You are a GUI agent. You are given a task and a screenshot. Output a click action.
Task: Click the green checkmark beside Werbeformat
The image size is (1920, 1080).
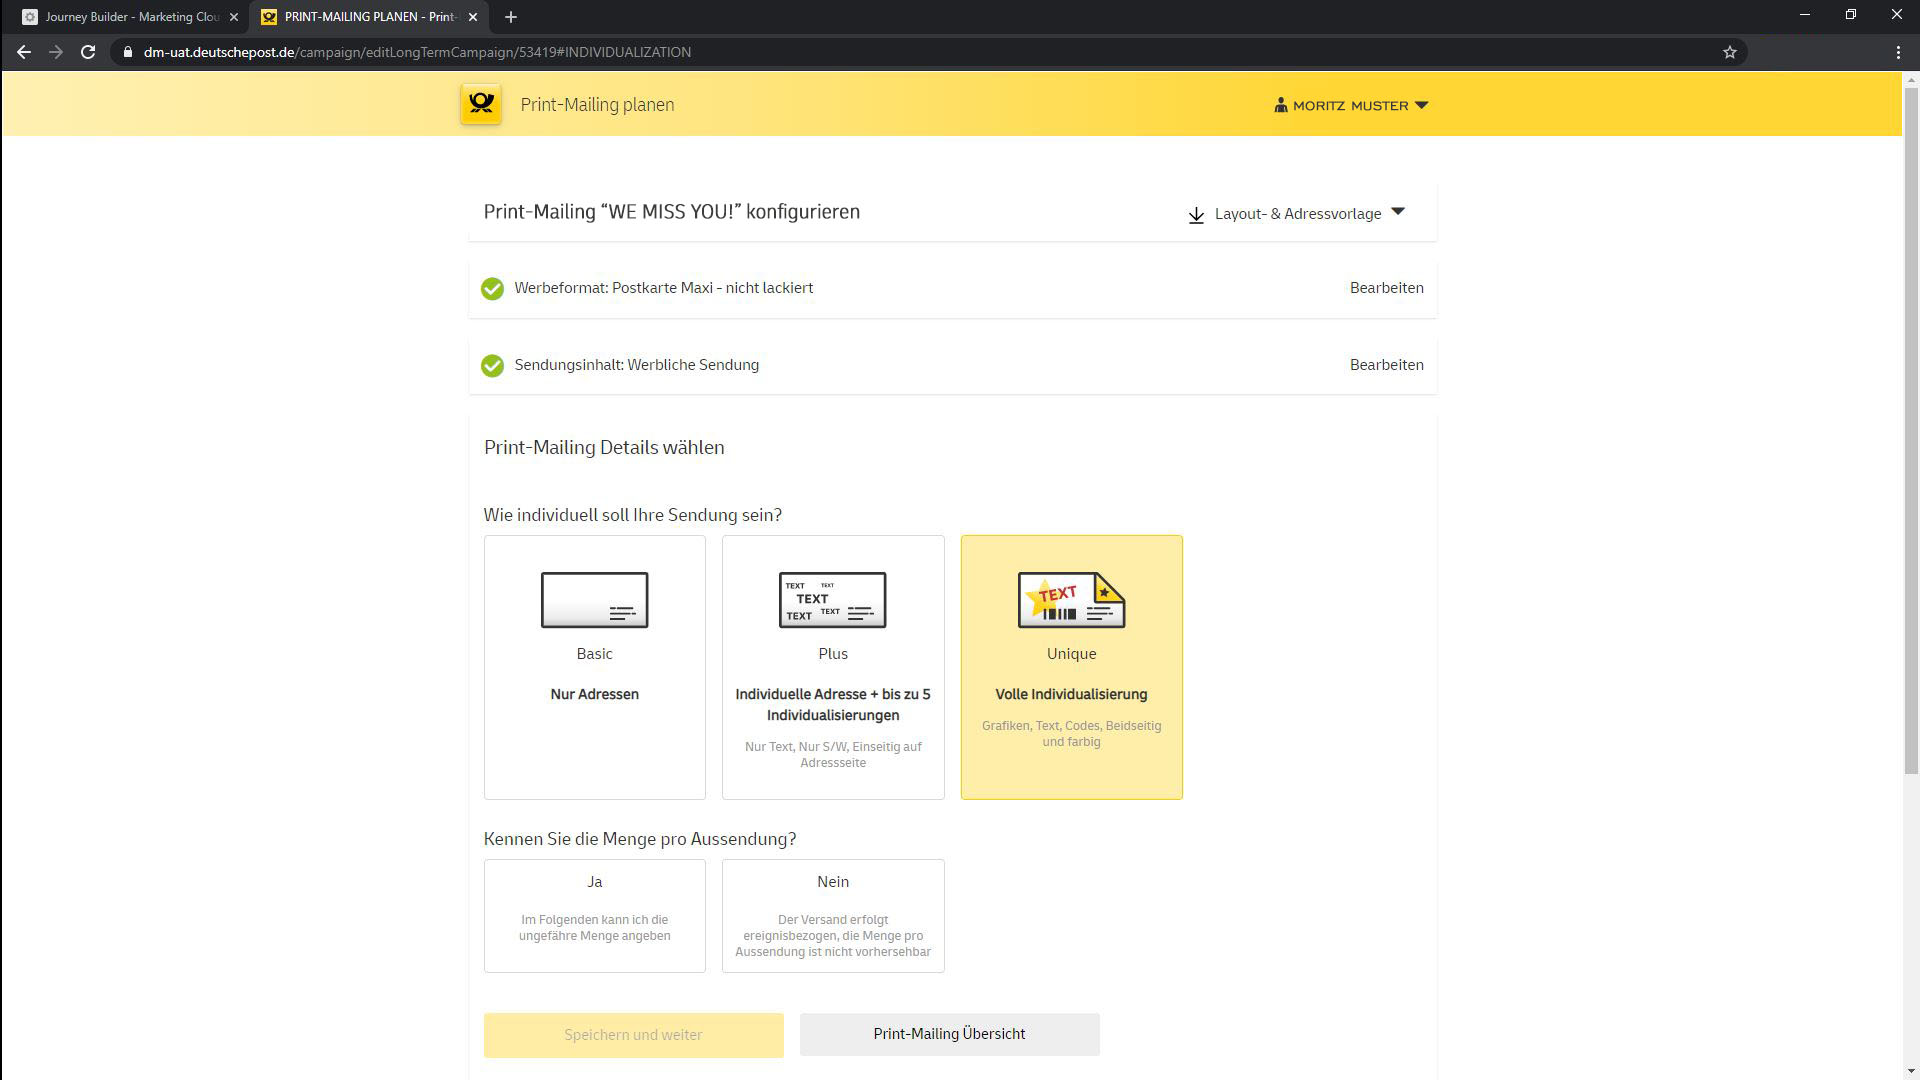[x=492, y=289]
